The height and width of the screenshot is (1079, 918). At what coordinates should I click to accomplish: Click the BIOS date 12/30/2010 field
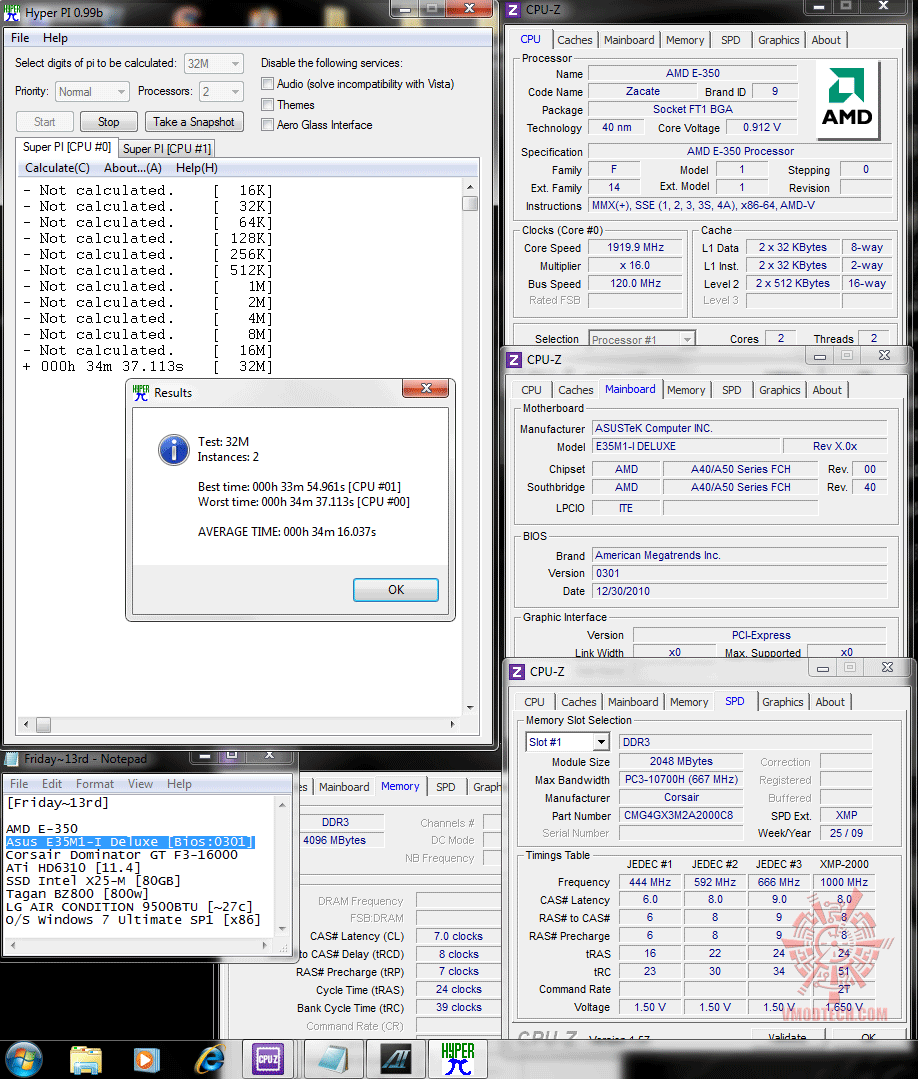click(740, 591)
